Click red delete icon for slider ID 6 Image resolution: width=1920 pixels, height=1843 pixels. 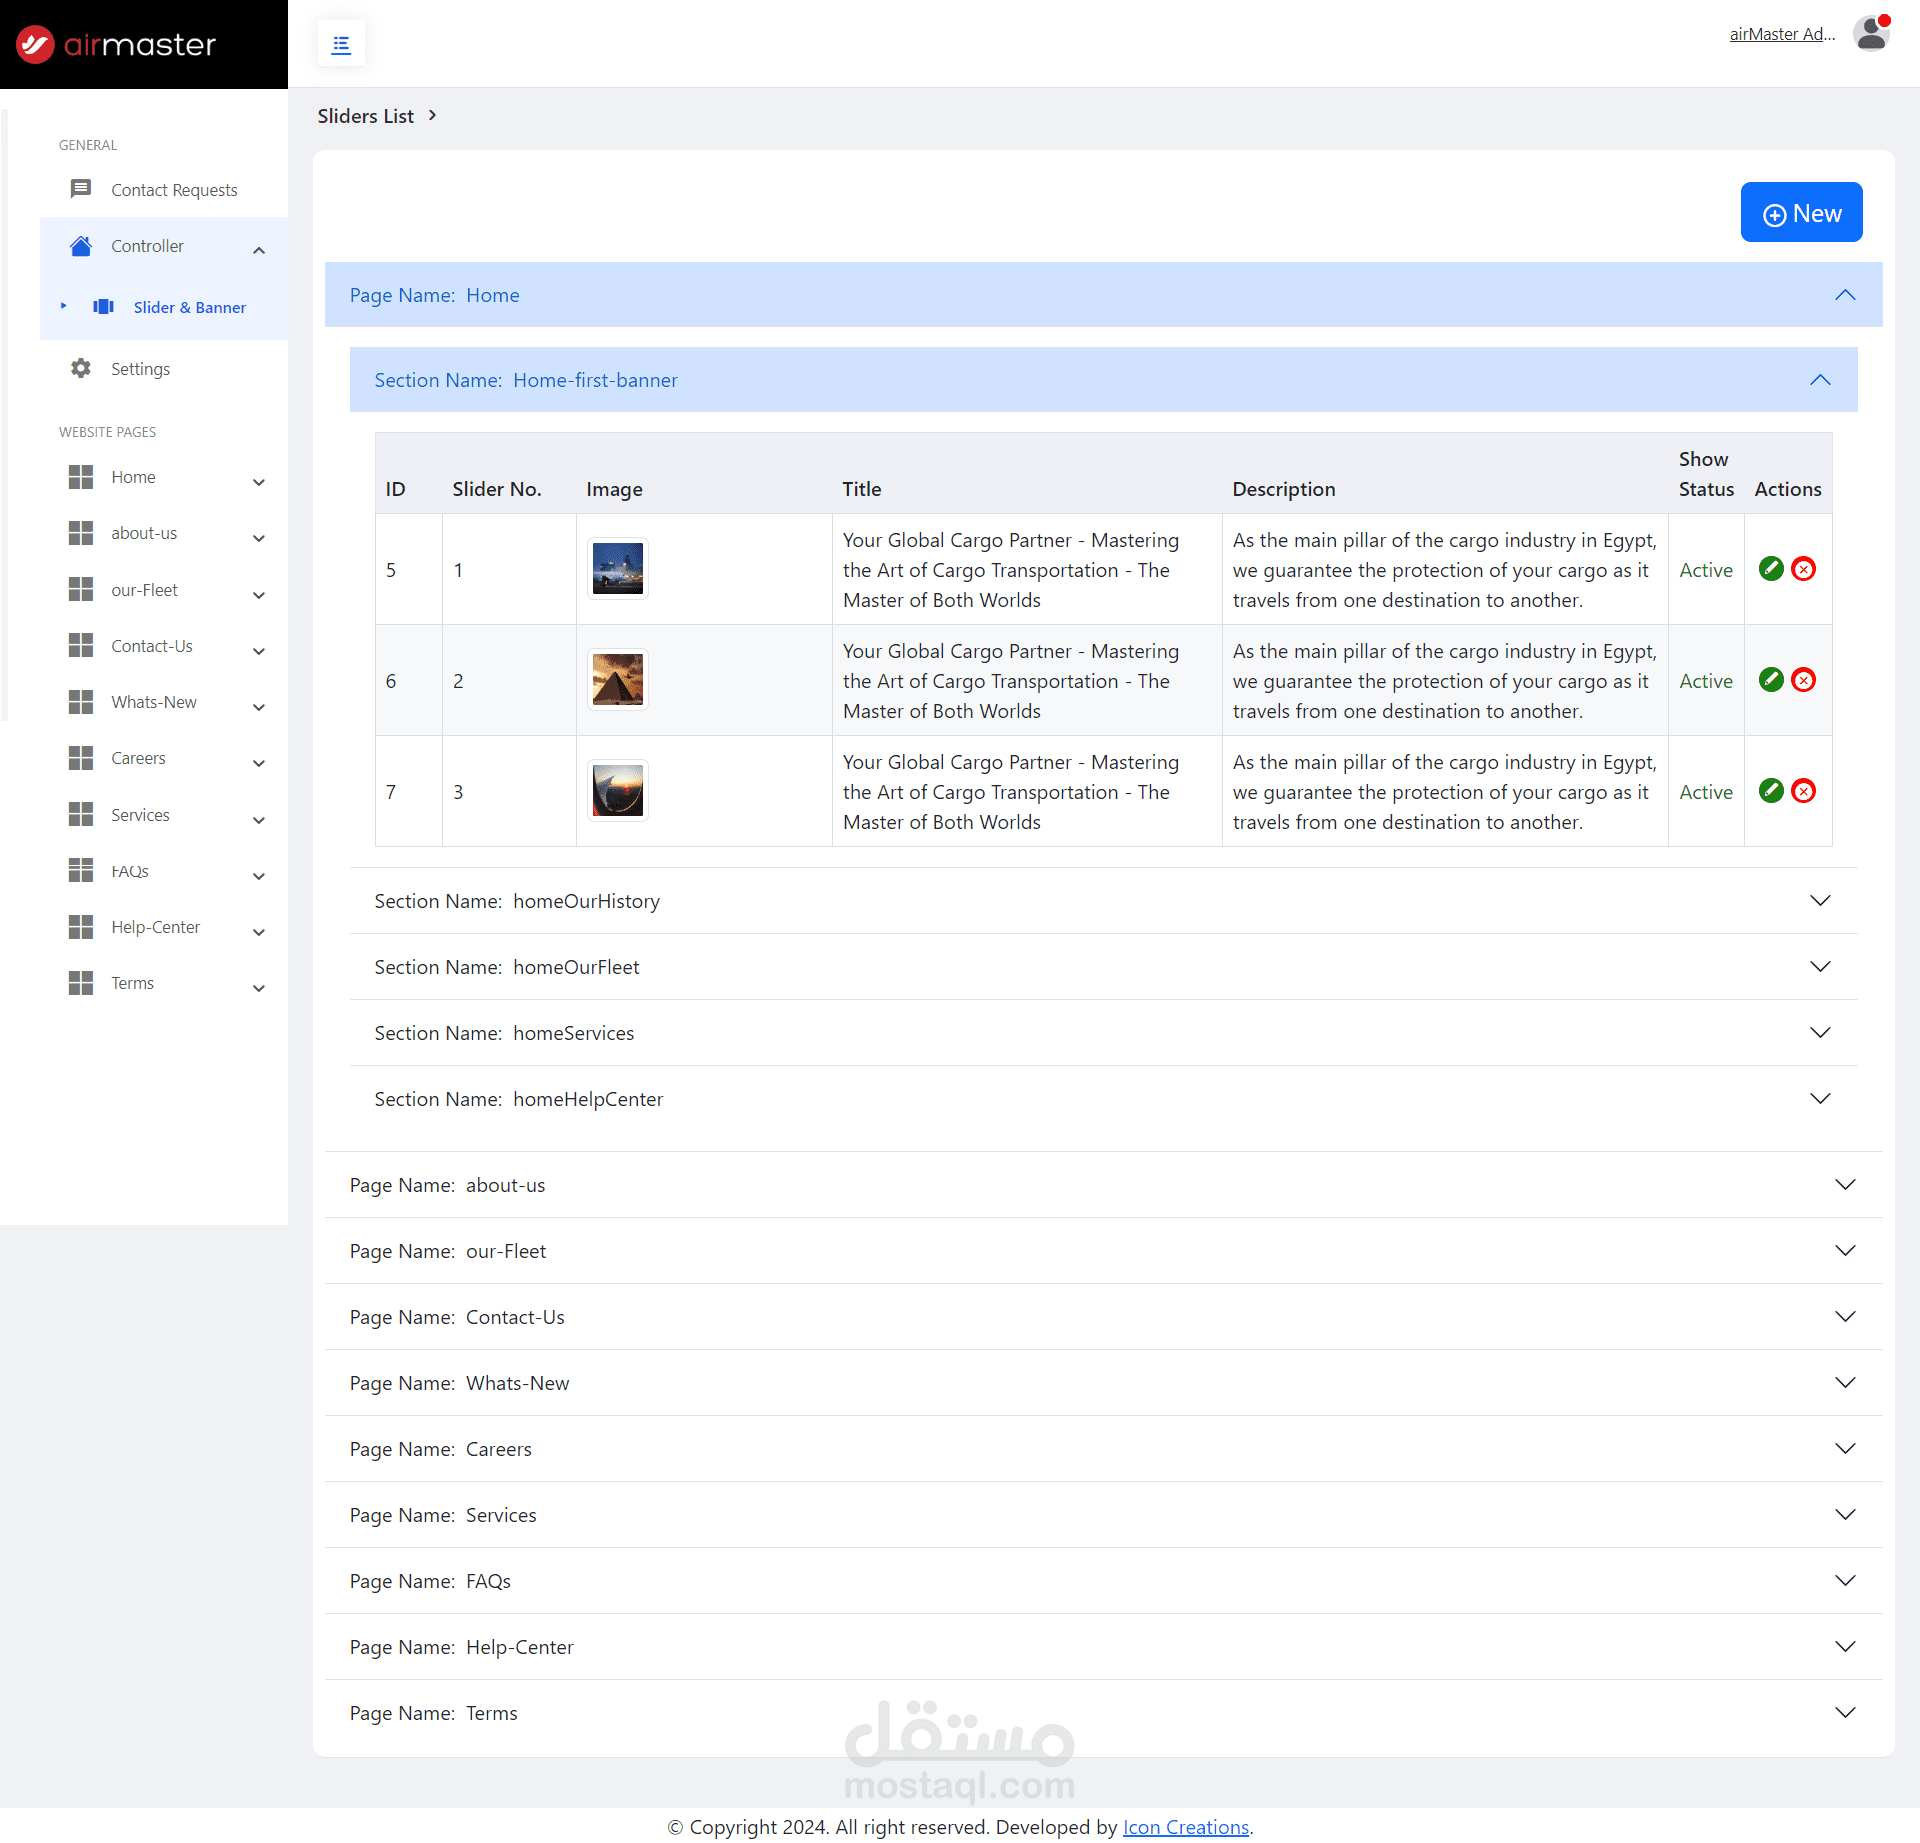[x=1803, y=680]
